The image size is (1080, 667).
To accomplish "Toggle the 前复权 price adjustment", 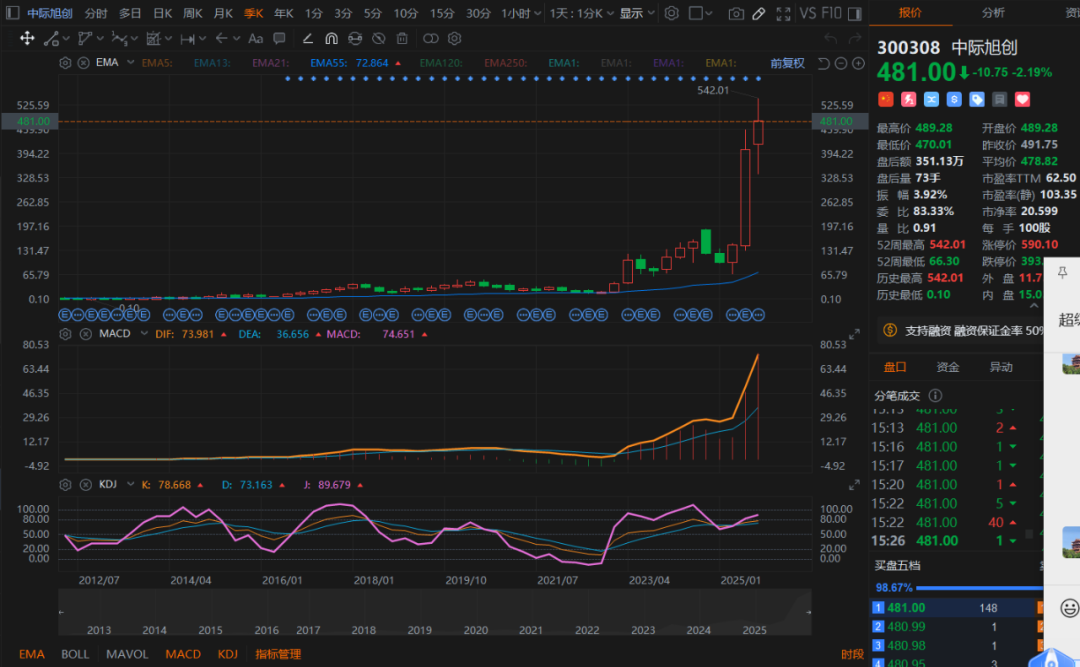I will tap(787, 63).
